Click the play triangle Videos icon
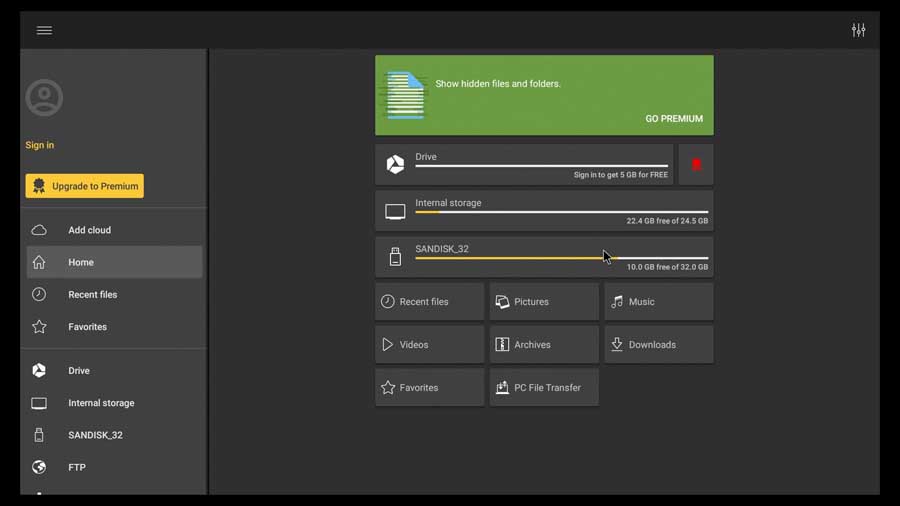This screenshot has width=900, height=506. (388, 345)
